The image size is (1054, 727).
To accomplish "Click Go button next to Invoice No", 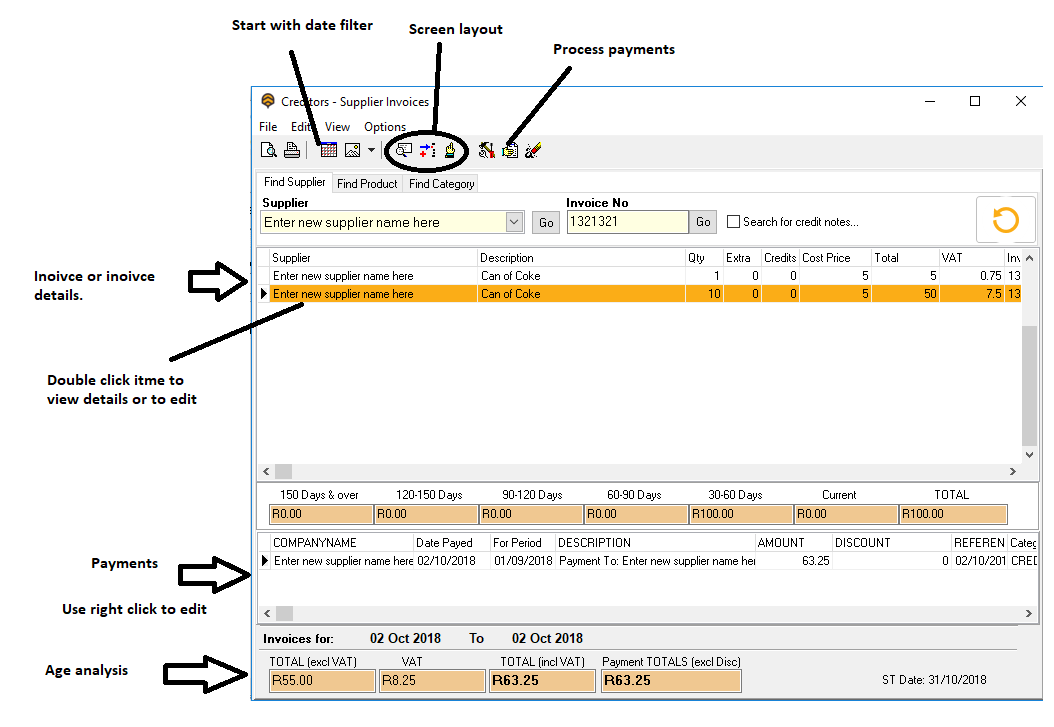I will point(704,222).
